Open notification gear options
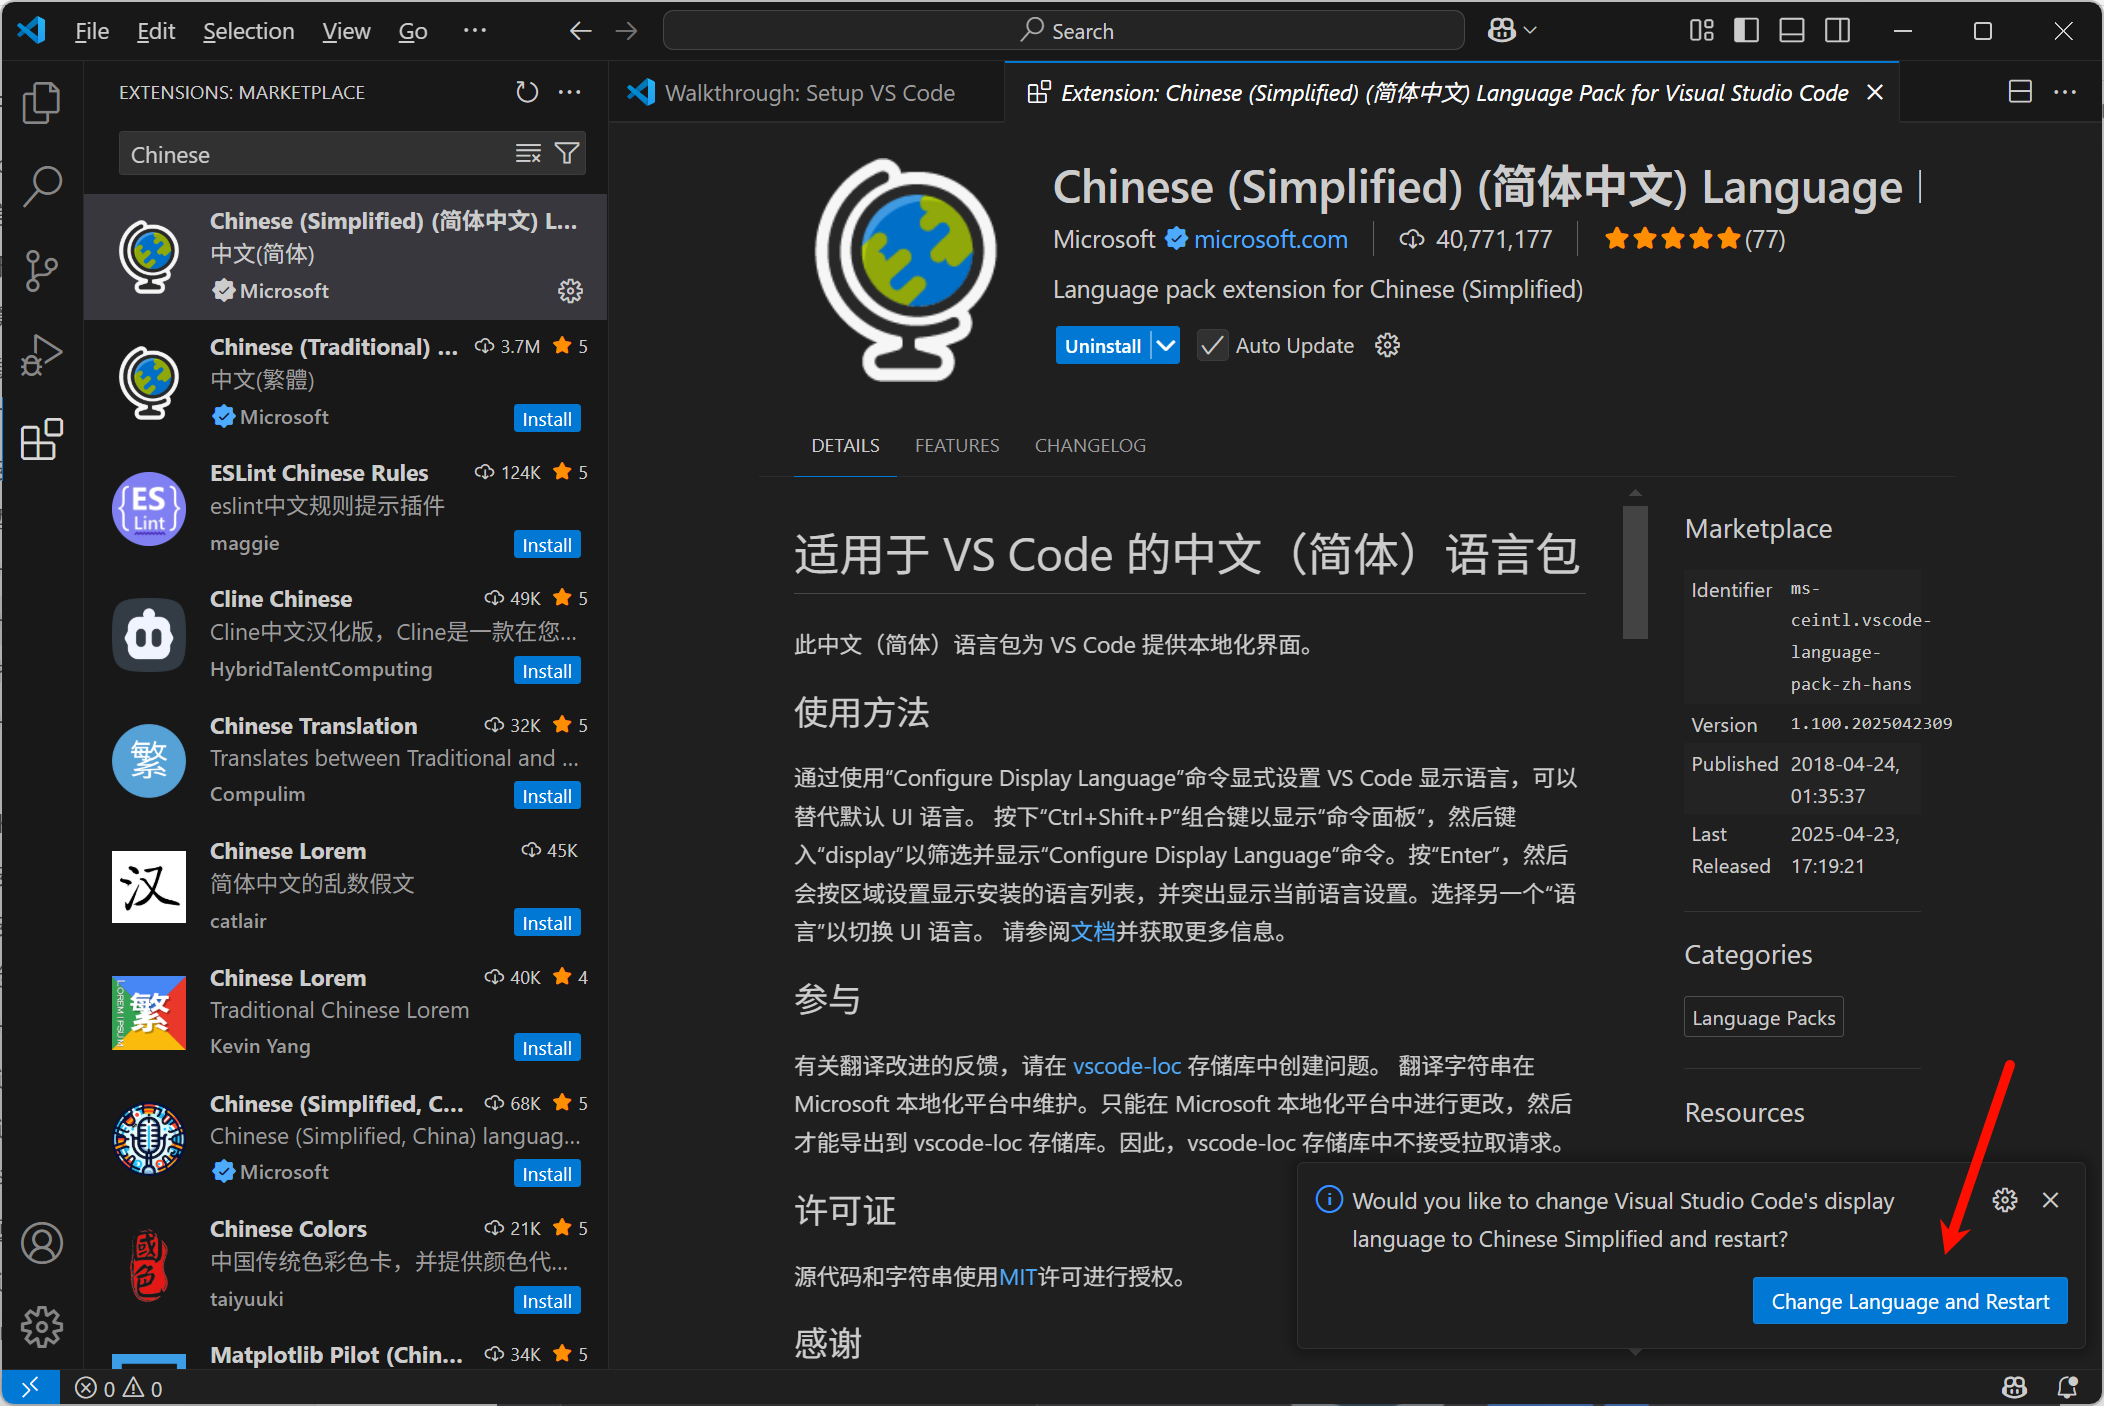Viewport: 2104px width, 1406px height. (2005, 1200)
